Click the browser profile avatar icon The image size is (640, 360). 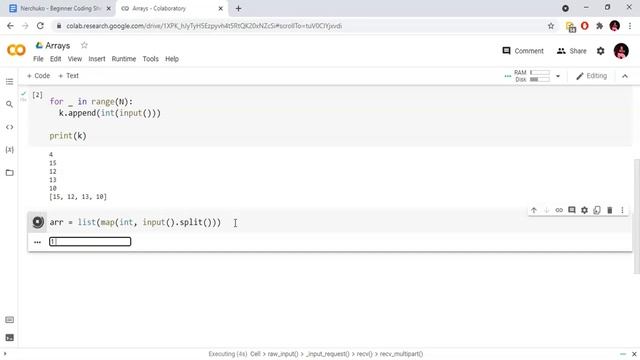[615, 26]
